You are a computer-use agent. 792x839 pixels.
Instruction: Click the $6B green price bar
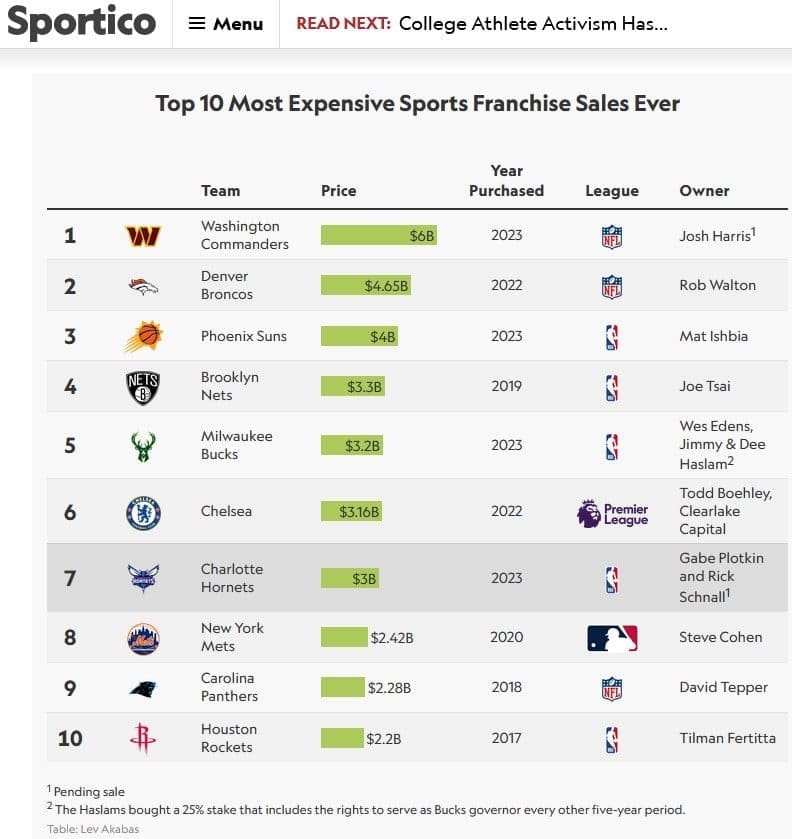click(379, 236)
